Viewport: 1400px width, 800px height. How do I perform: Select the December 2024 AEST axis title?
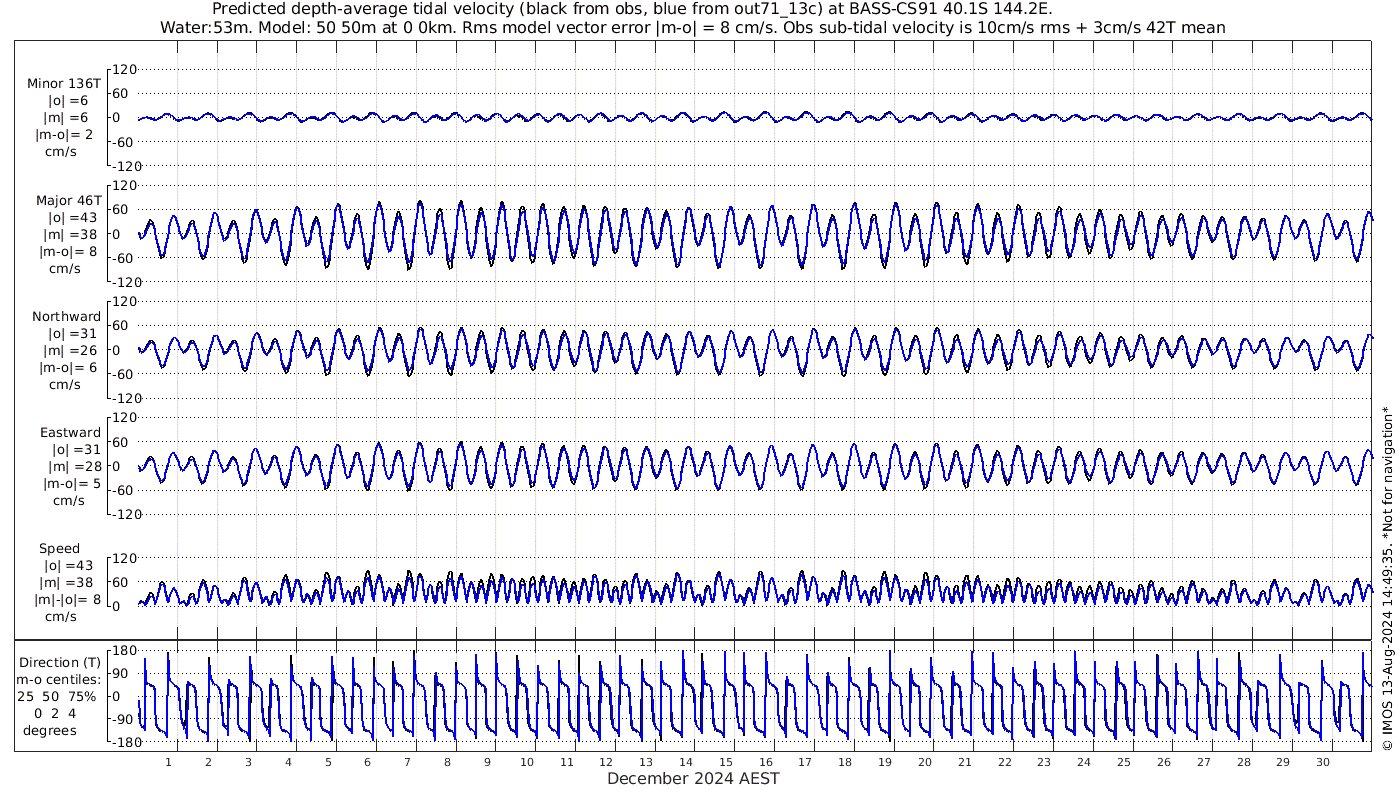693,778
